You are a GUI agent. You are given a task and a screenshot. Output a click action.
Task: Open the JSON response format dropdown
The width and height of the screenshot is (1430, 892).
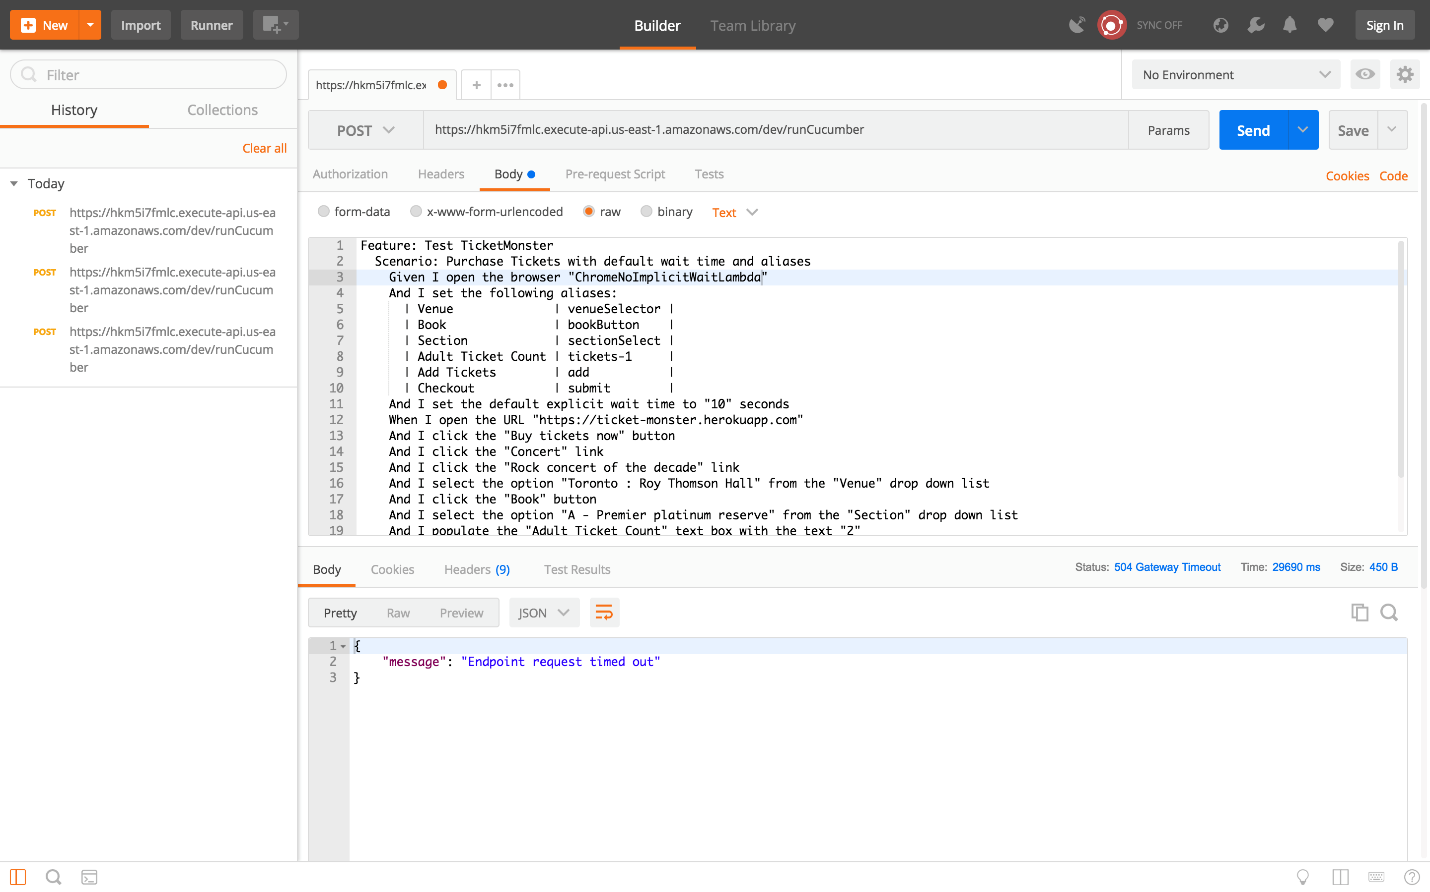(x=543, y=613)
